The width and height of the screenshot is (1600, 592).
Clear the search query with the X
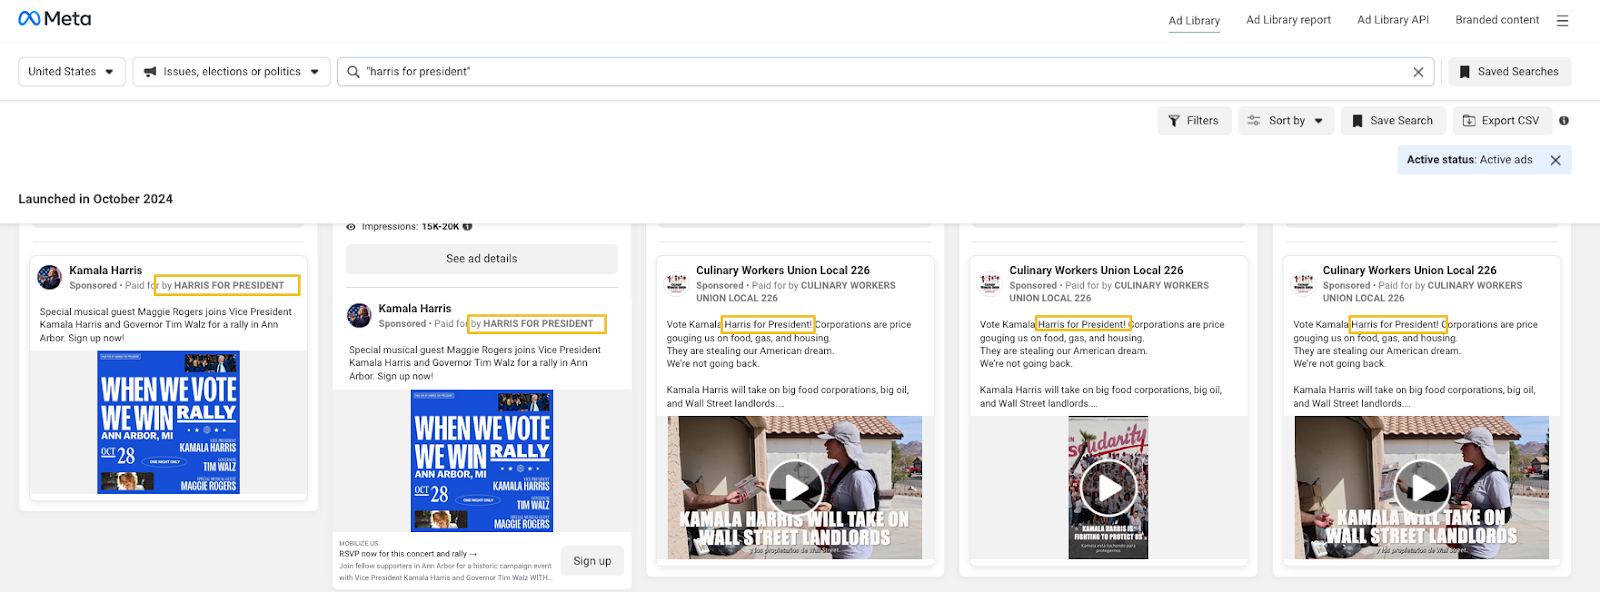pos(1418,72)
